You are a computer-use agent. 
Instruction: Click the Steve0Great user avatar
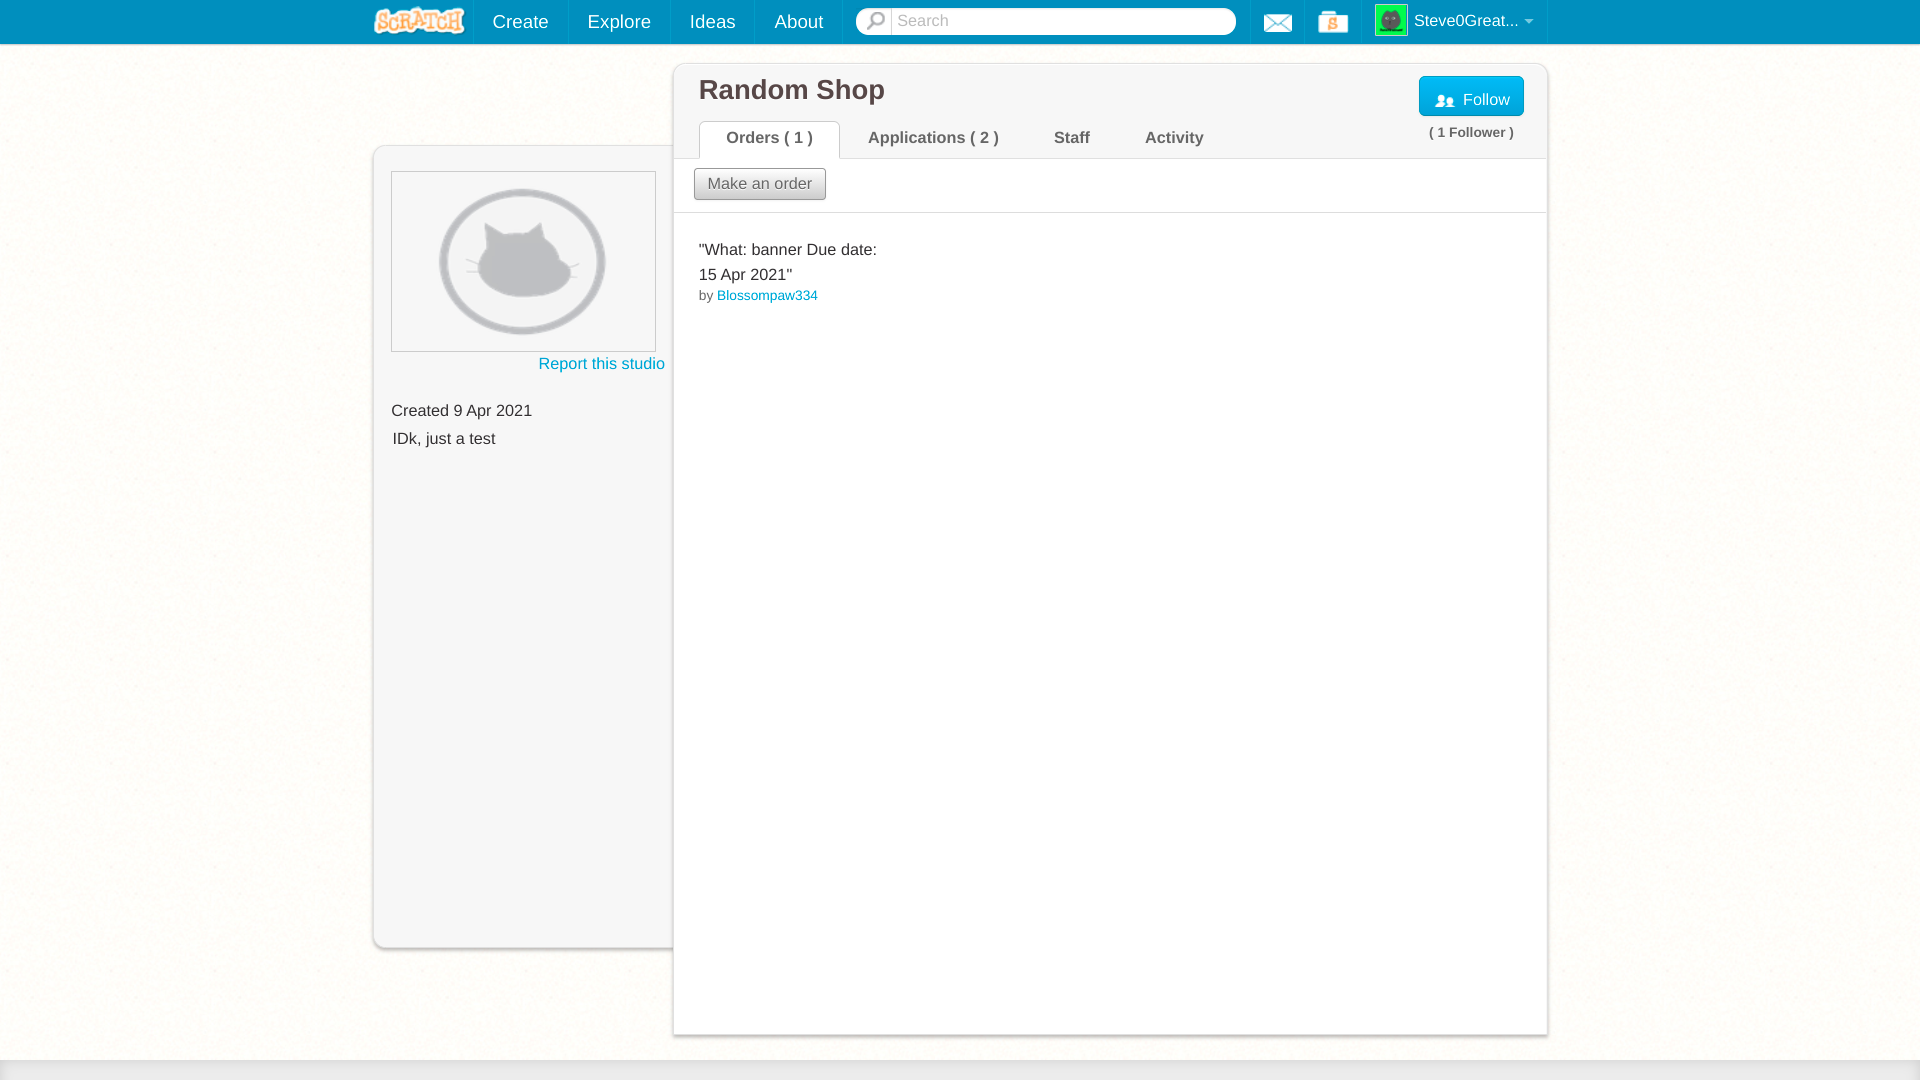coord(1390,20)
